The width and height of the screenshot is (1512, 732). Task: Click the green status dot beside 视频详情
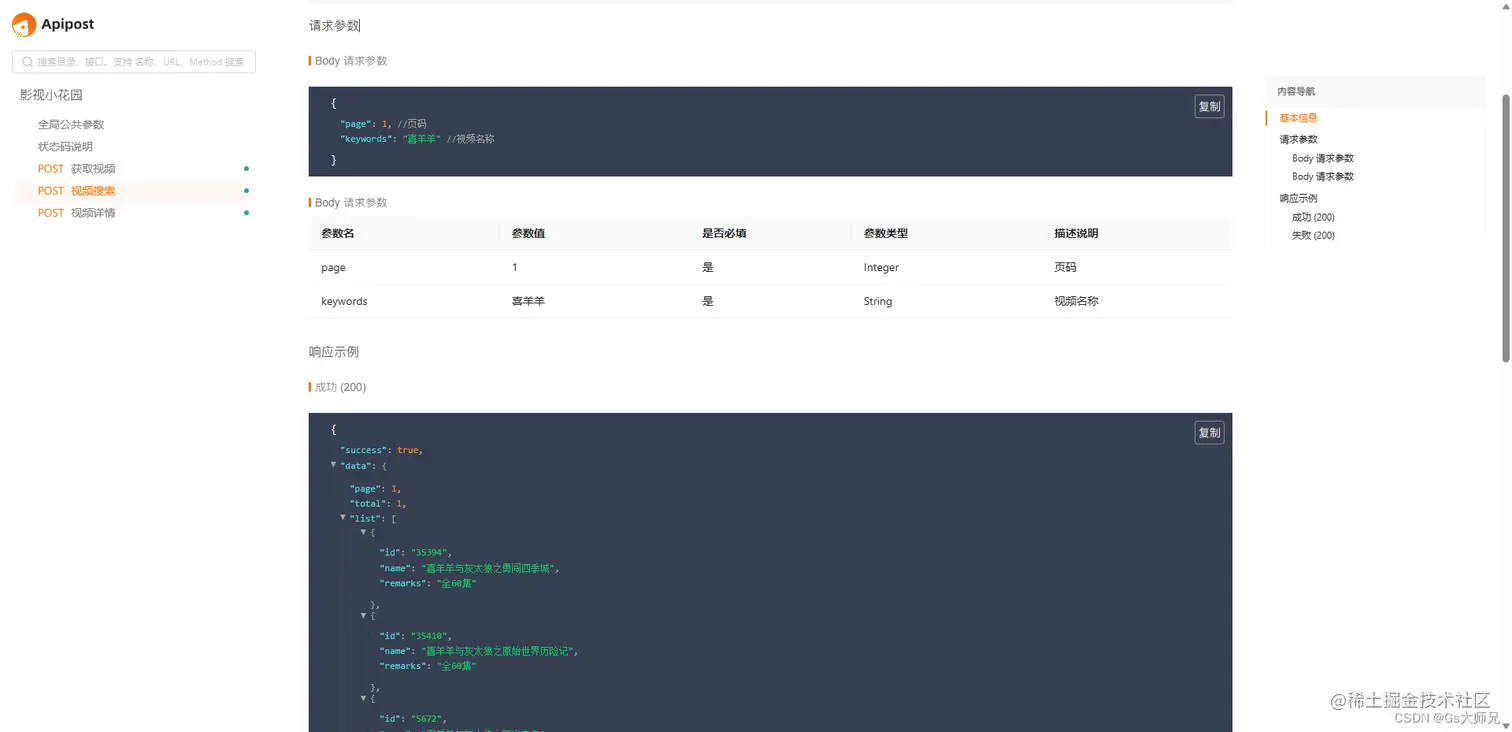tap(246, 213)
